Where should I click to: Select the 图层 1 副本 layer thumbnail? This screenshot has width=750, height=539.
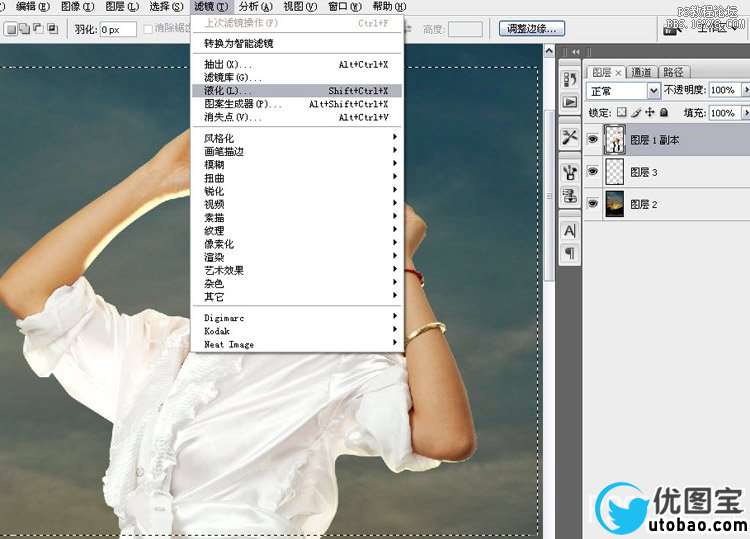point(615,139)
